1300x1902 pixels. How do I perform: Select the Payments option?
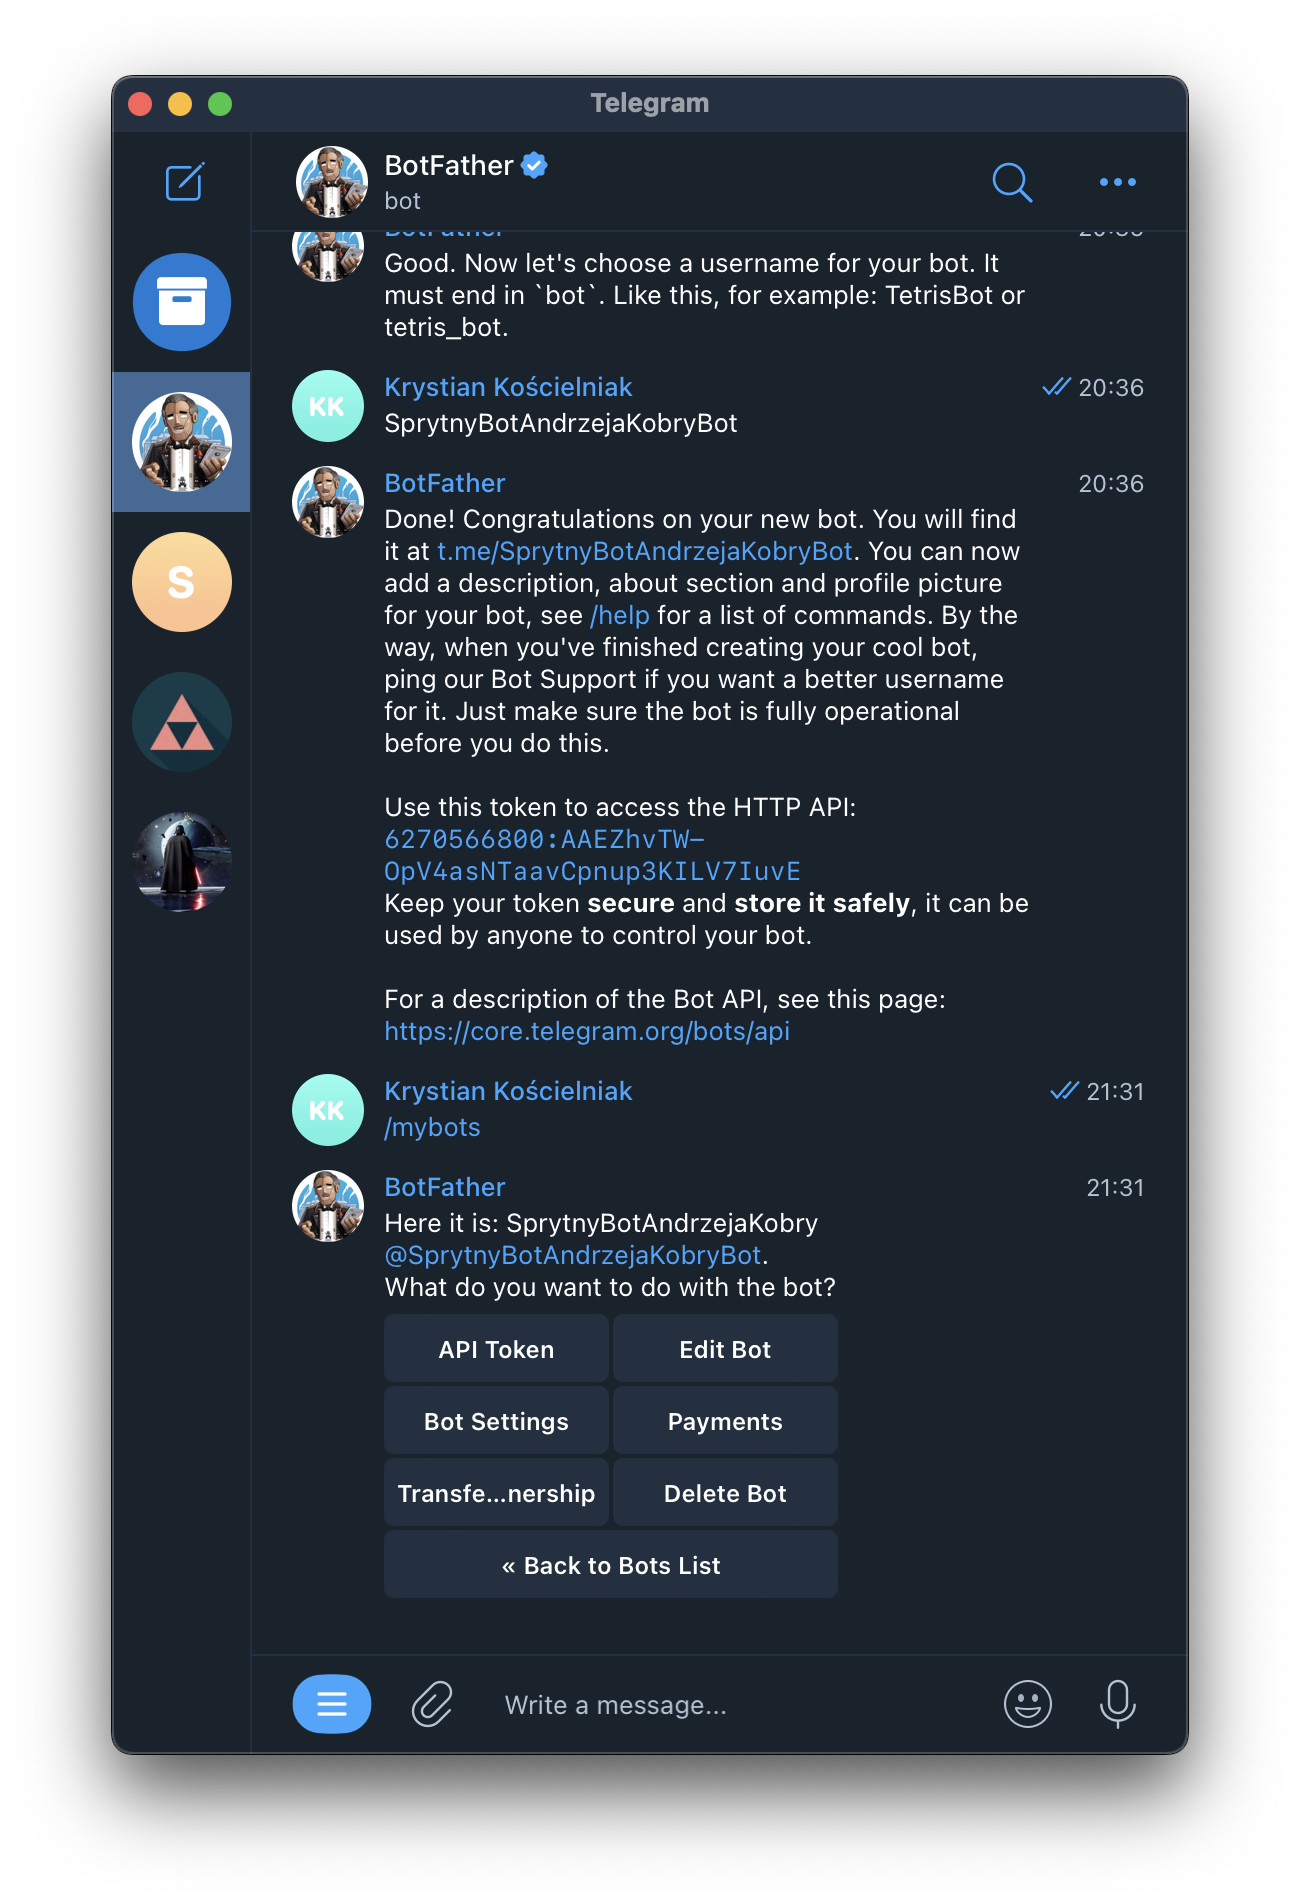click(x=725, y=1421)
